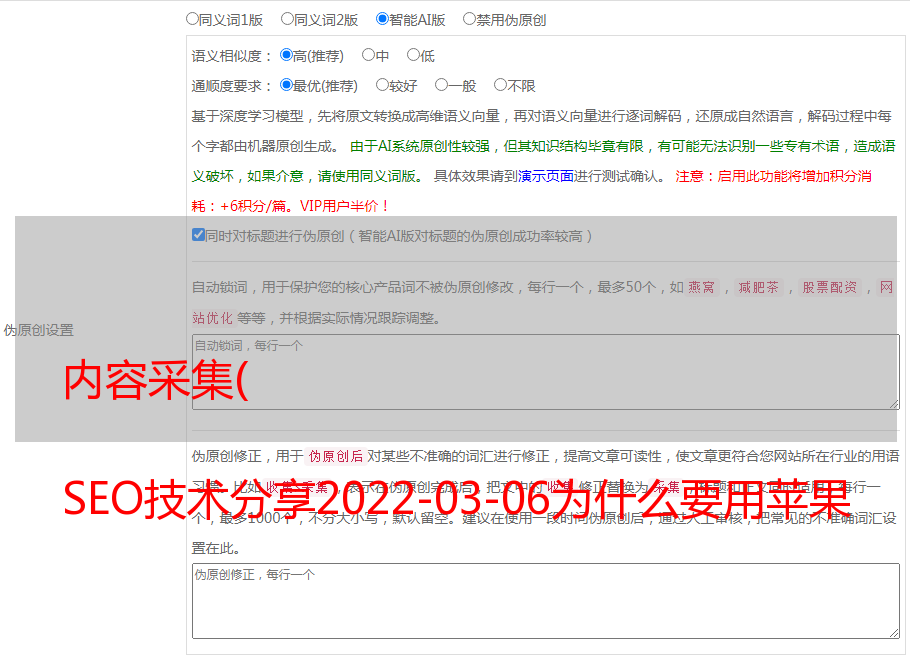Click the 伪原创修正 textarea
This screenshot has height=658, width=911.
[546, 601]
